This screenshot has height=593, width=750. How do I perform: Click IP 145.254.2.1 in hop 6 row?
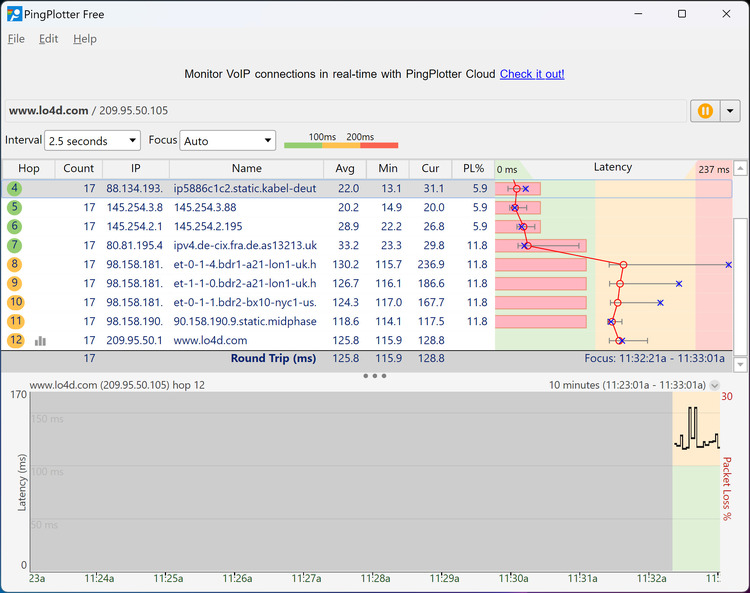[134, 226]
